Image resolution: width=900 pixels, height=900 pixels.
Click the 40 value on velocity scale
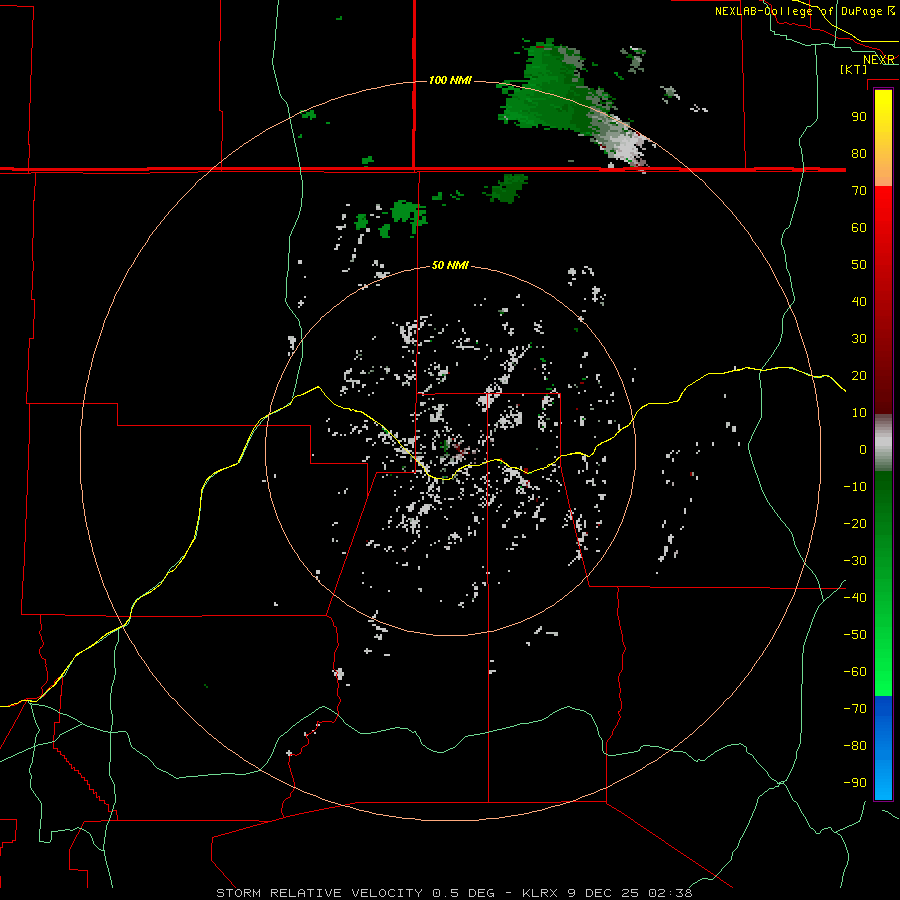tap(859, 302)
